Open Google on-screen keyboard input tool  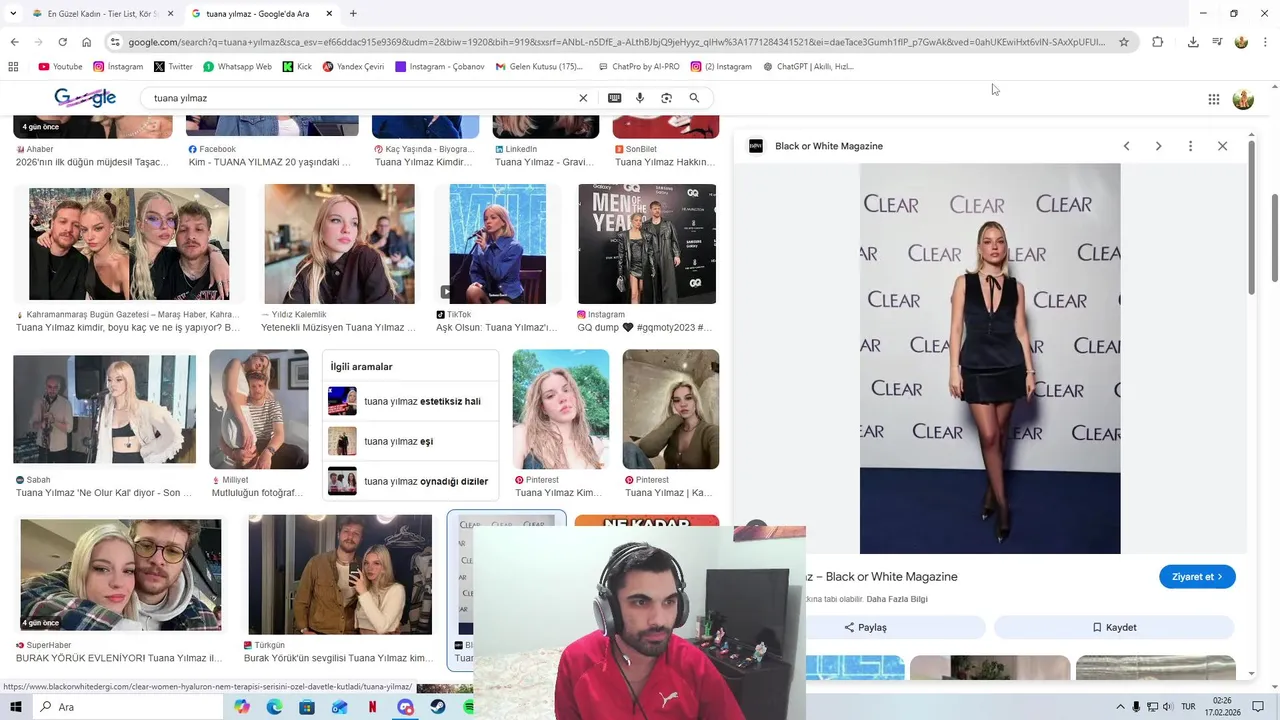(x=614, y=98)
